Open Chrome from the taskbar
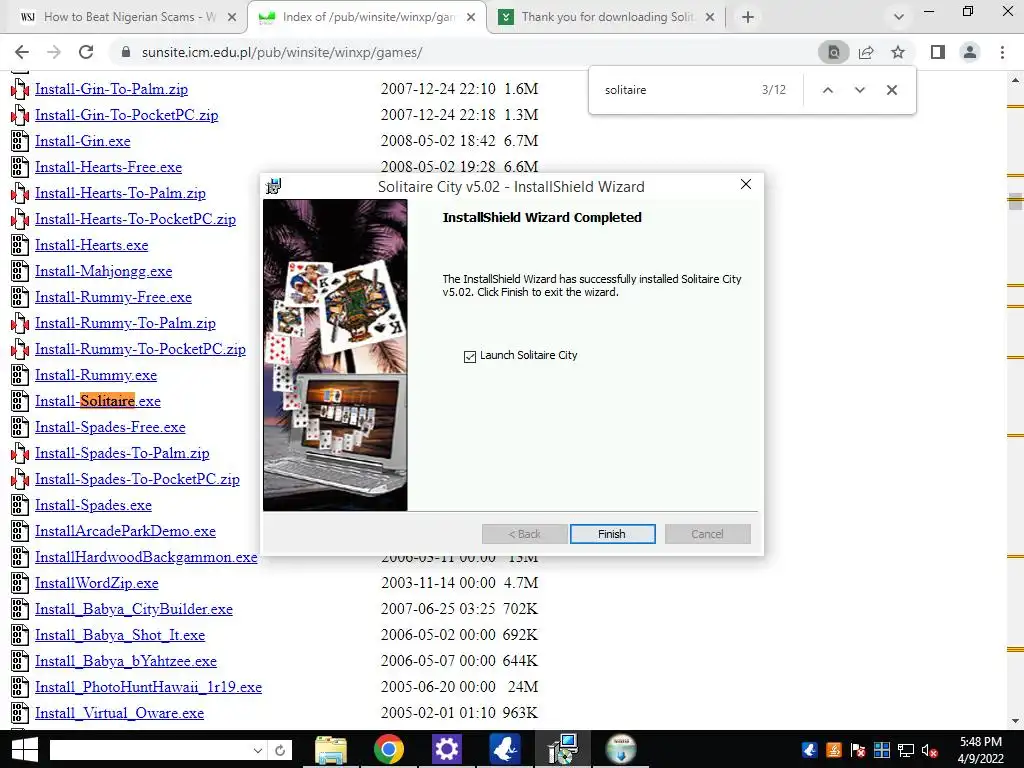The image size is (1024, 768). click(x=389, y=749)
